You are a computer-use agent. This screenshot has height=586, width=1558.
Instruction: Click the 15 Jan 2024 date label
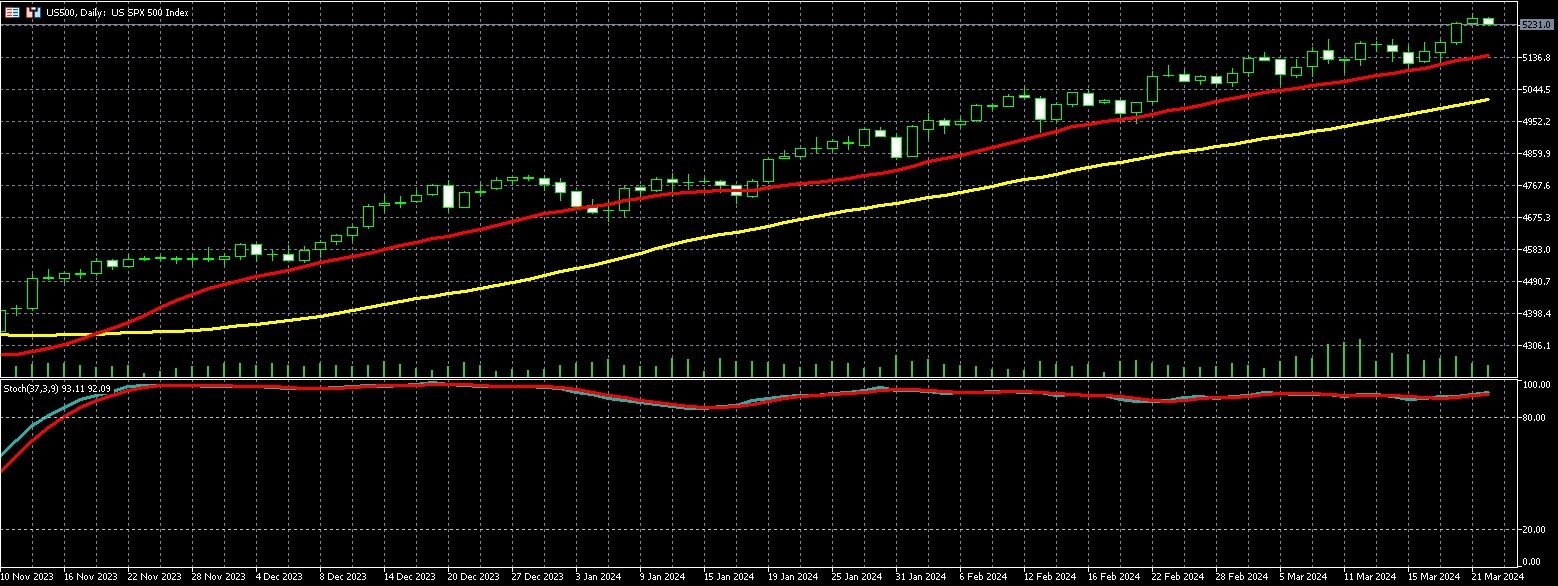pos(729,577)
